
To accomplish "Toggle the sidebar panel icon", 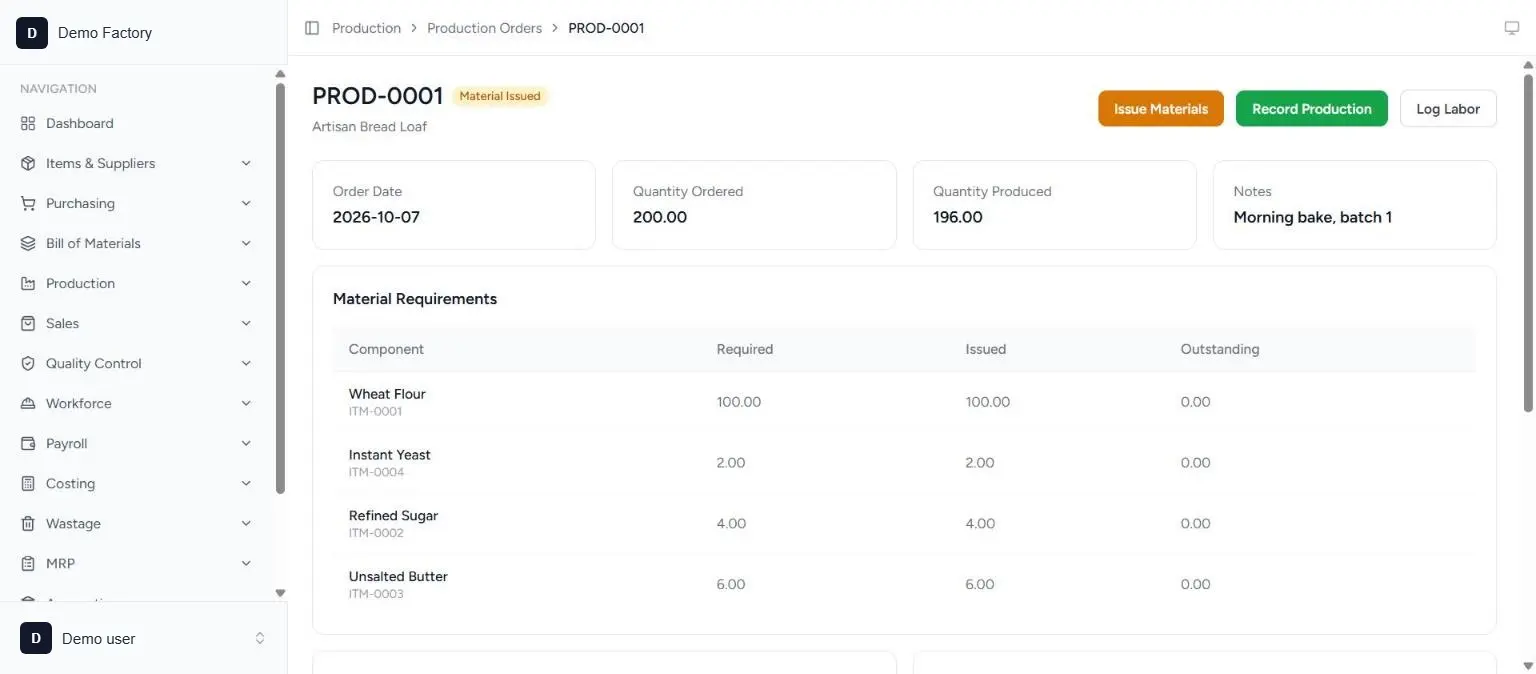I will (x=312, y=28).
